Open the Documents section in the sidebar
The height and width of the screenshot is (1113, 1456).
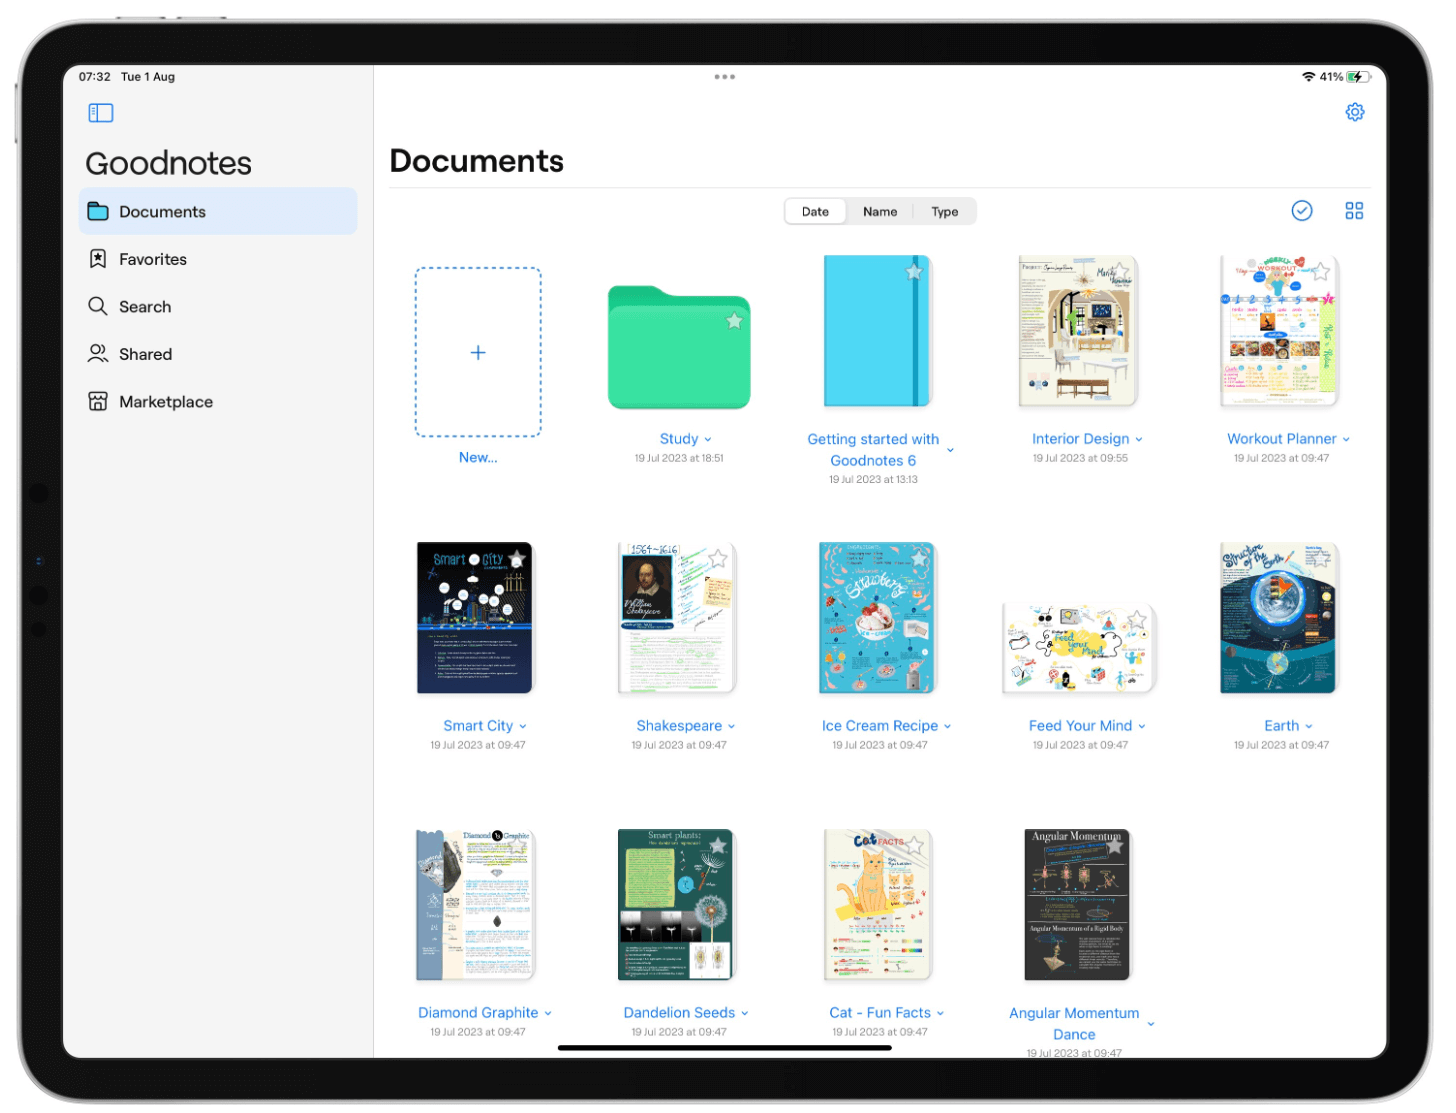tap(162, 211)
